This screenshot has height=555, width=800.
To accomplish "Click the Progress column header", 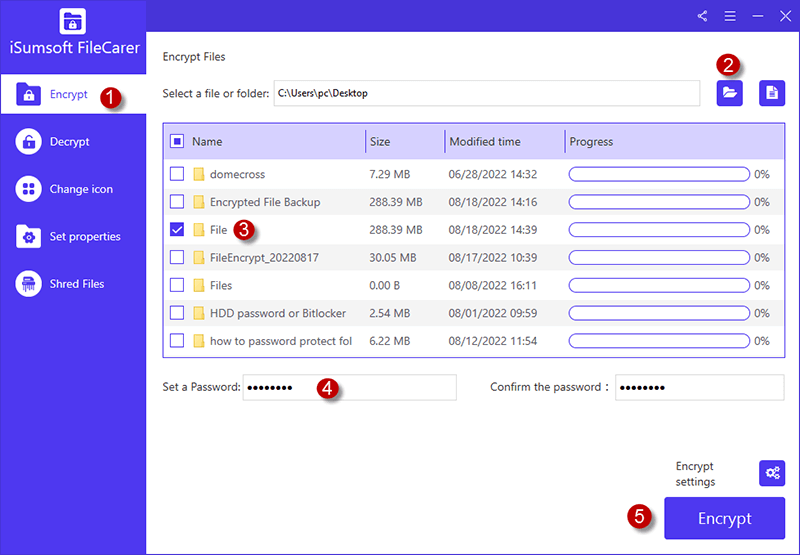I will point(591,142).
